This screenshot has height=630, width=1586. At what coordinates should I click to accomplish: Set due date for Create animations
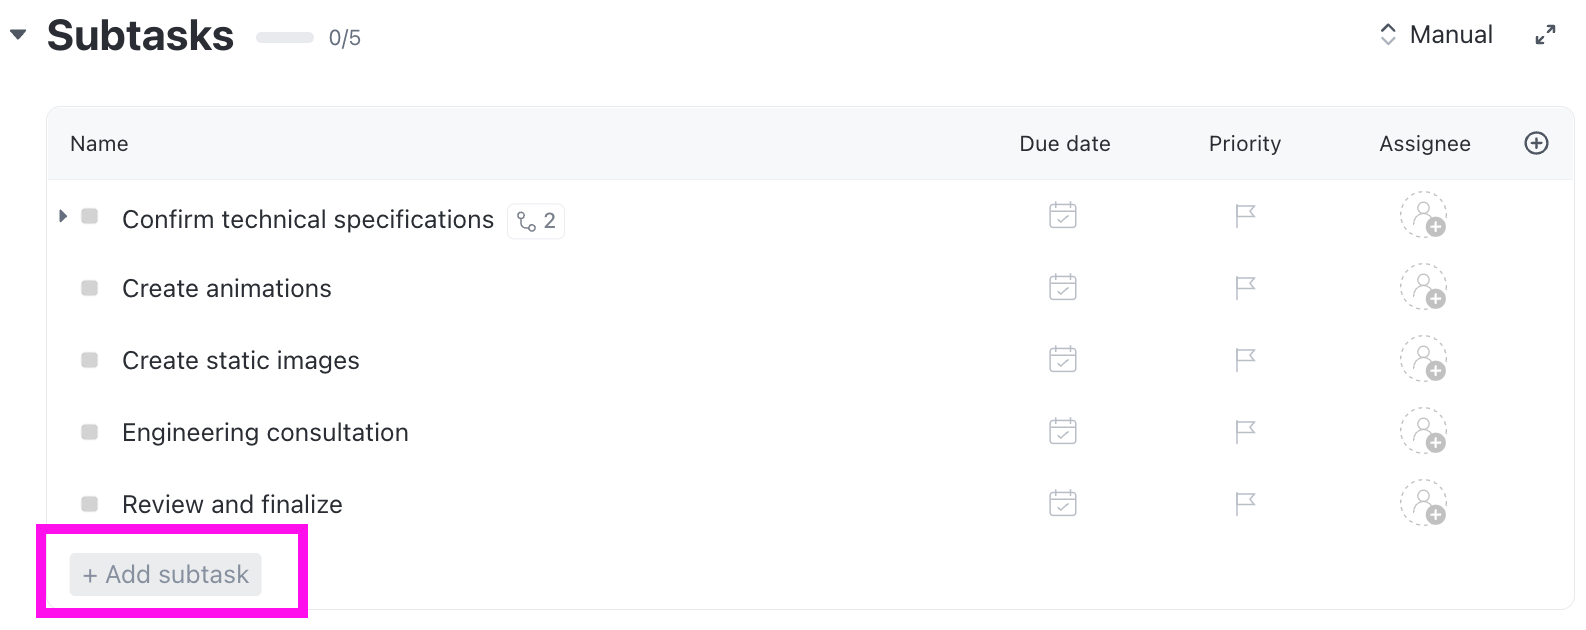[1062, 288]
